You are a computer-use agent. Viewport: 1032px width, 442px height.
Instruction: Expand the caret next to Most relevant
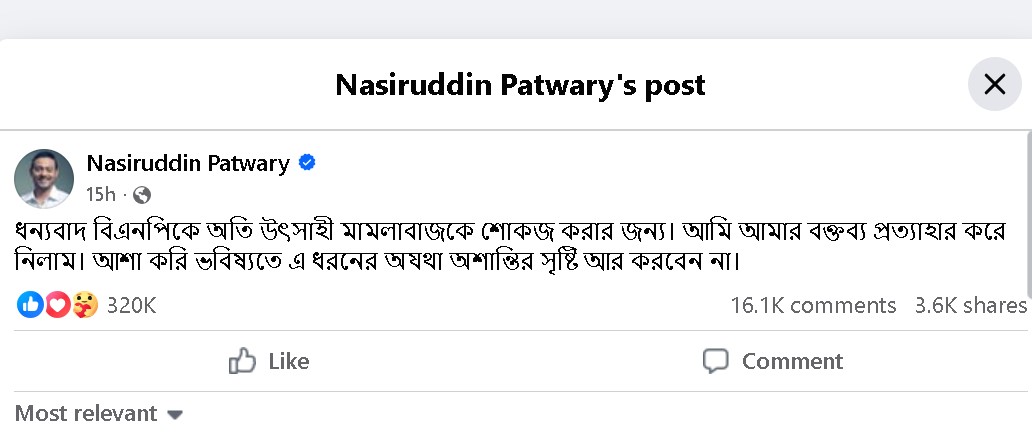(x=175, y=414)
